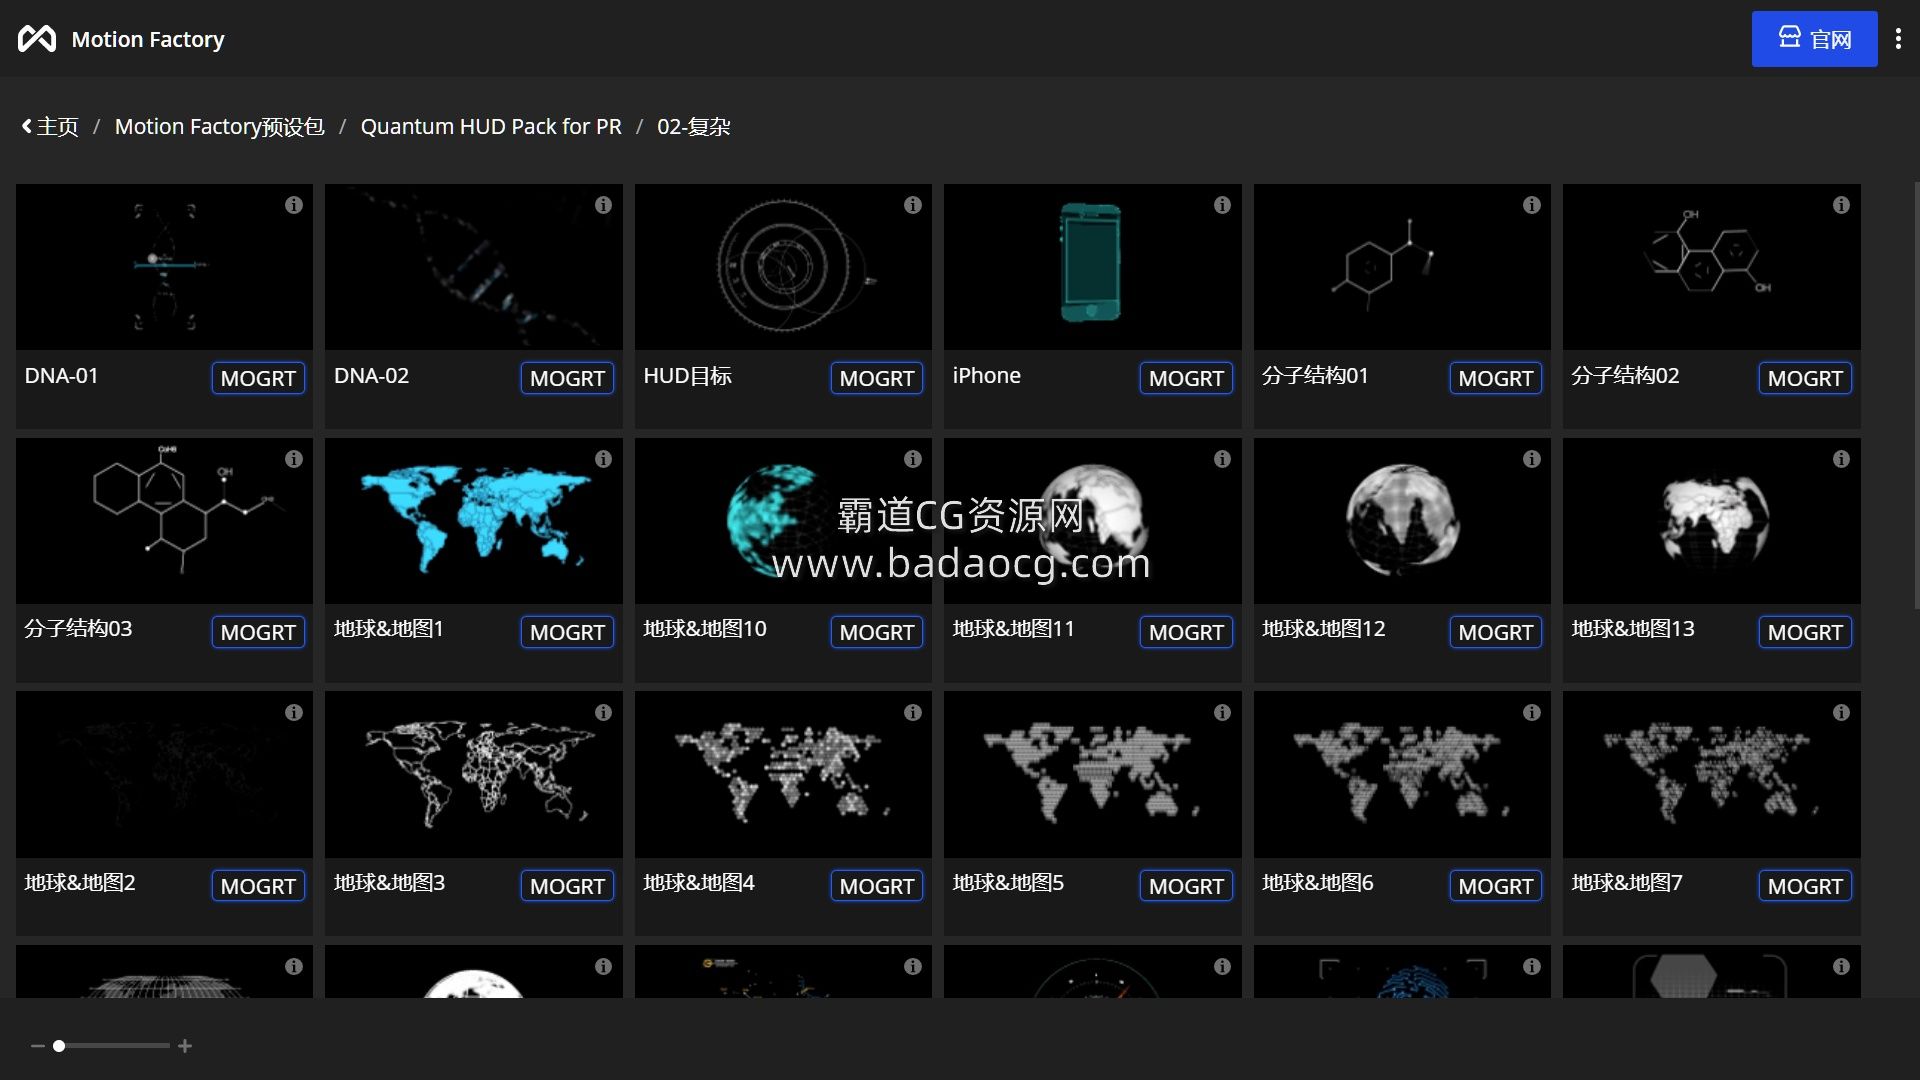The height and width of the screenshot is (1080, 1920).
Task: Click MOGRT button on iPhone card
Action: pos(1186,378)
